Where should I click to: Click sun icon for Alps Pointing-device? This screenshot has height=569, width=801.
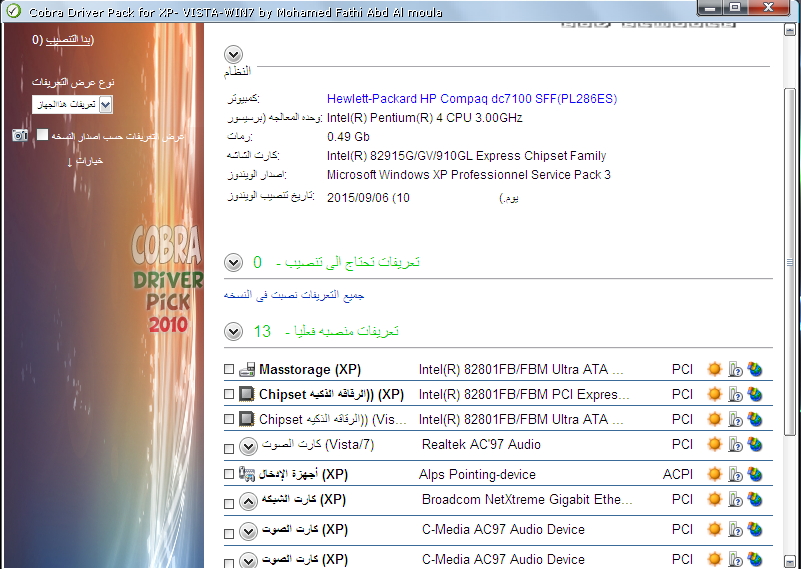pyautogui.click(x=715, y=474)
